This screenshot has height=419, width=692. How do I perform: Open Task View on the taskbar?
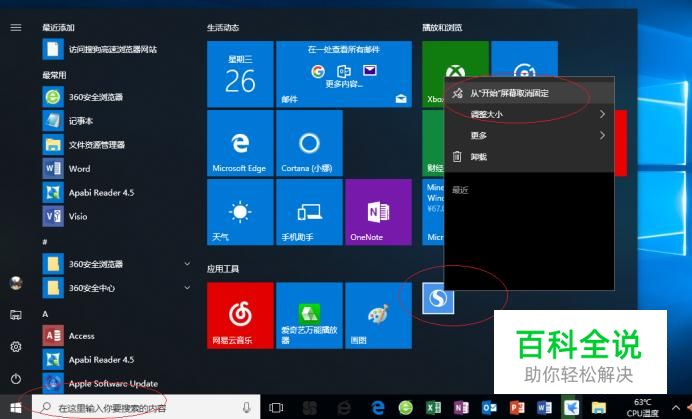point(276,407)
